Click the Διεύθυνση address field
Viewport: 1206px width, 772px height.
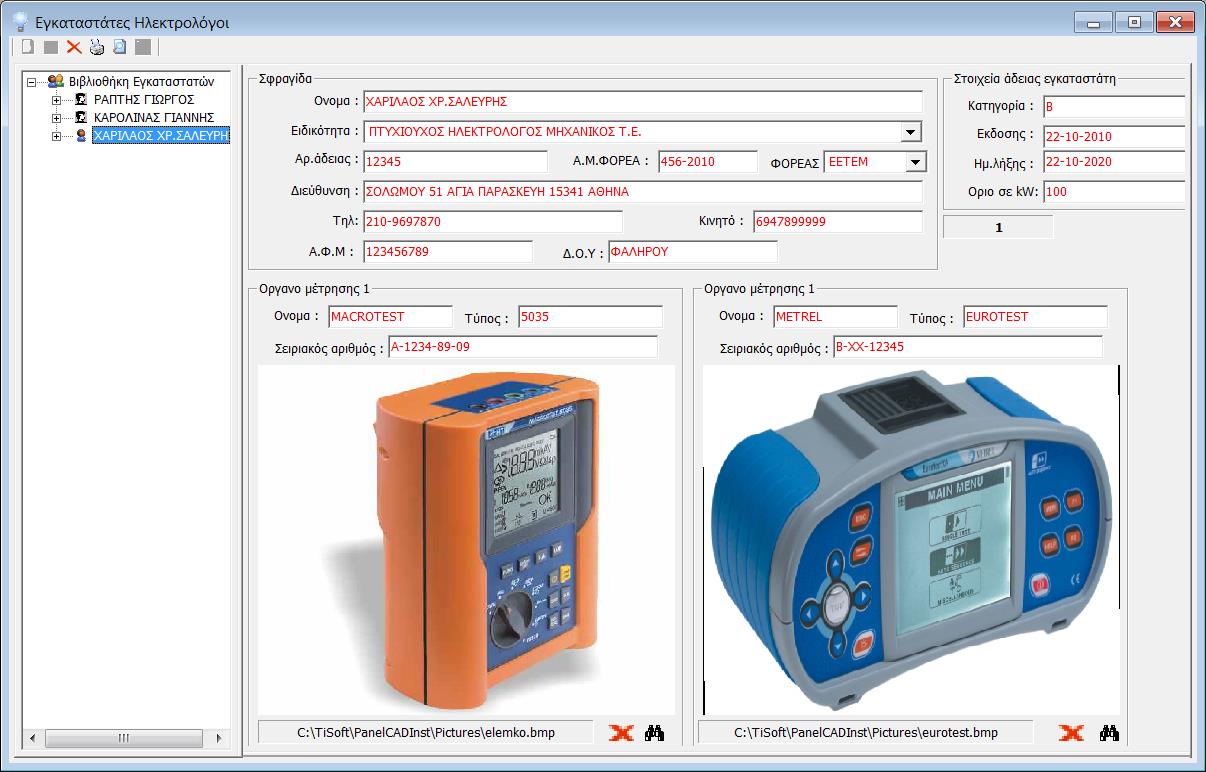pos(642,192)
